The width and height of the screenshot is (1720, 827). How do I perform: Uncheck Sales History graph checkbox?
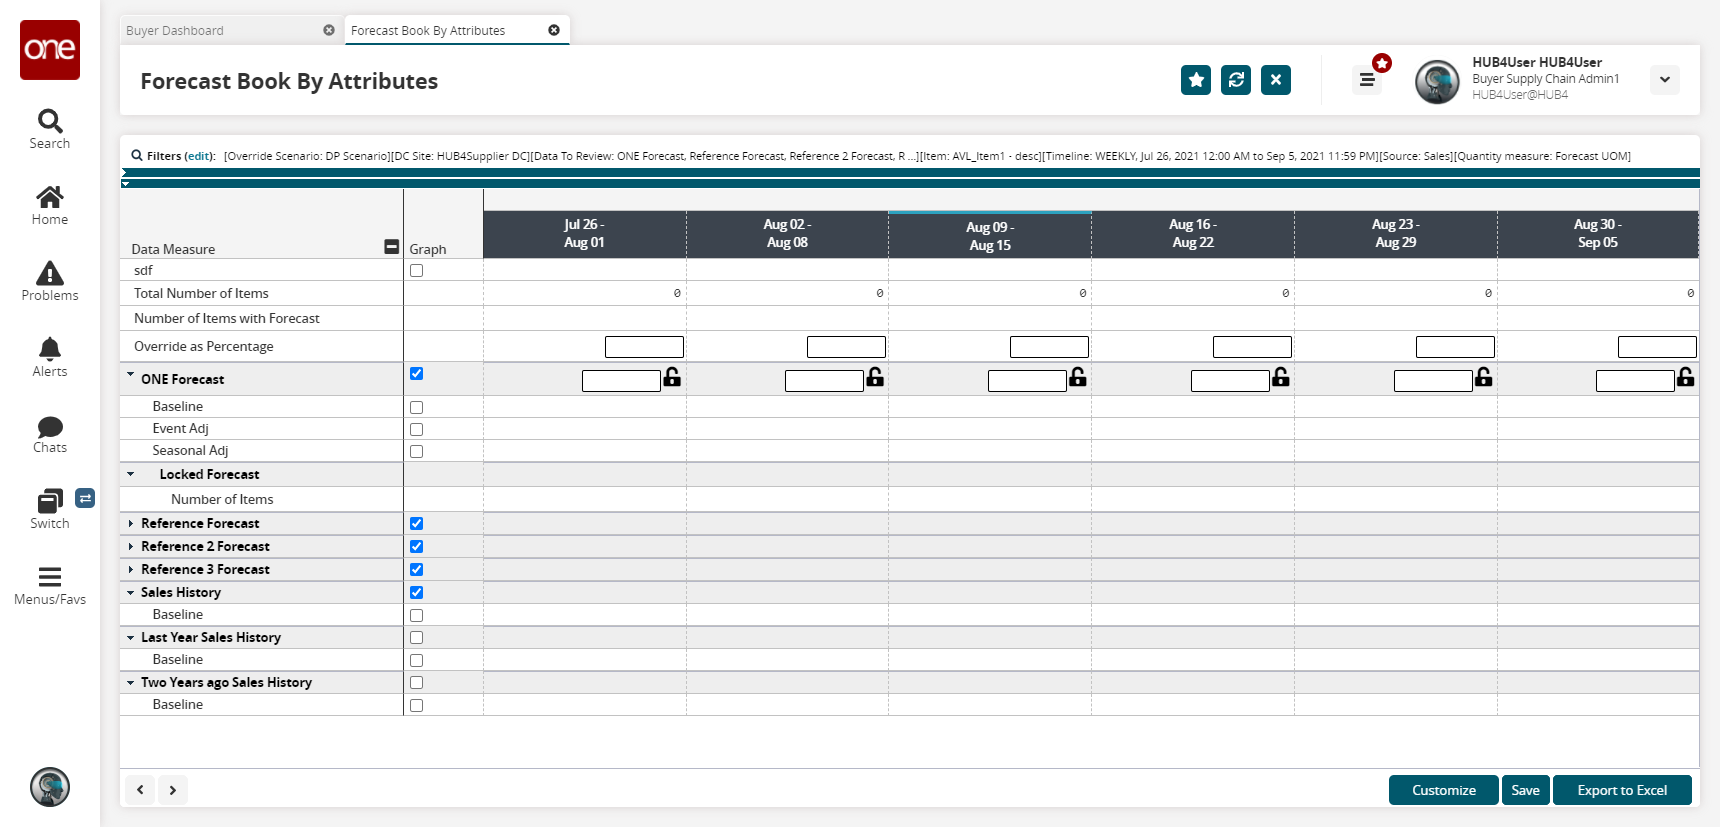(416, 592)
